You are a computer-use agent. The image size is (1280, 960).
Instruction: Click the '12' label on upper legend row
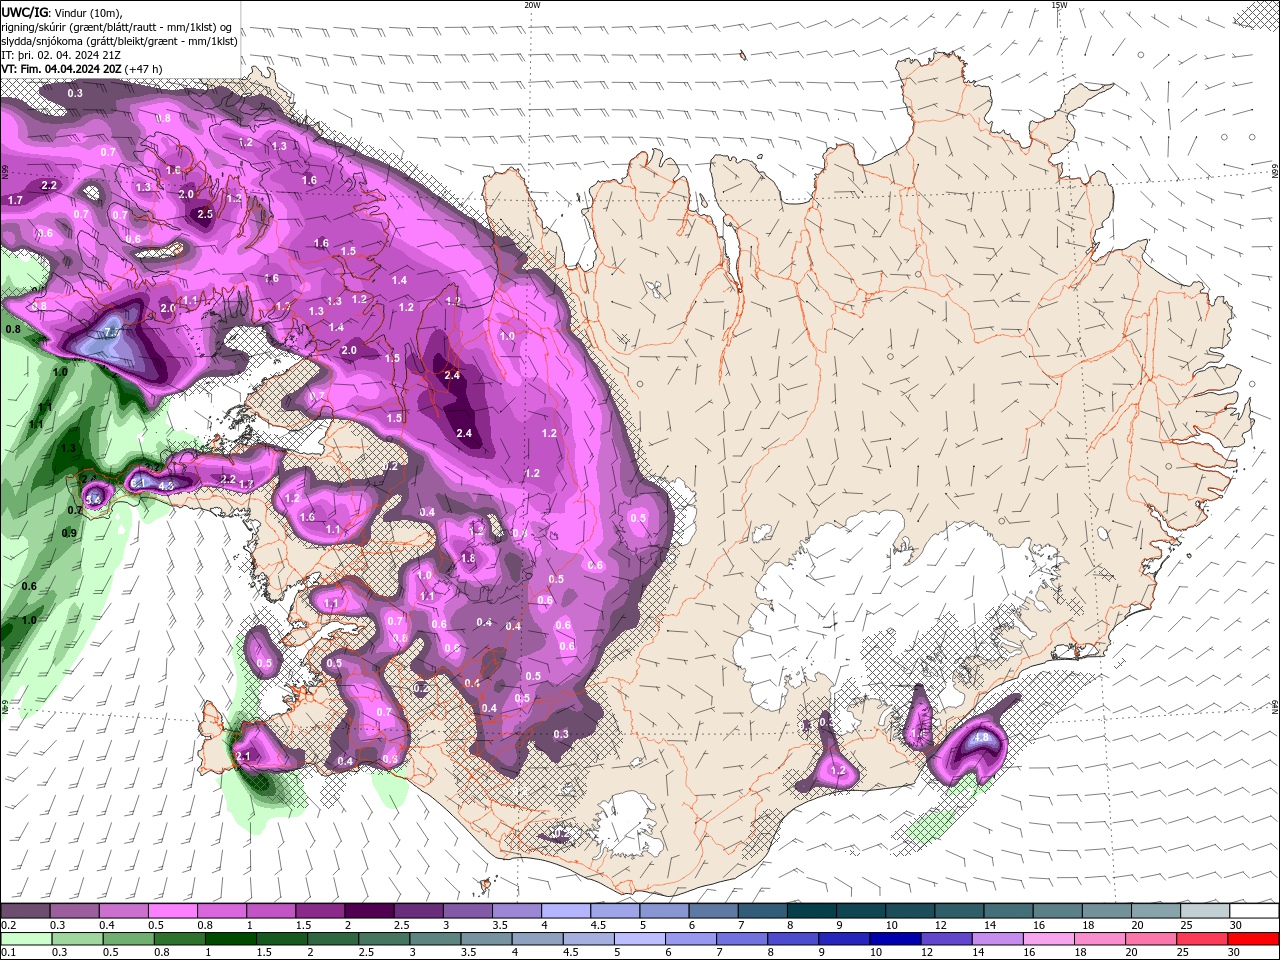click(943, 925)
